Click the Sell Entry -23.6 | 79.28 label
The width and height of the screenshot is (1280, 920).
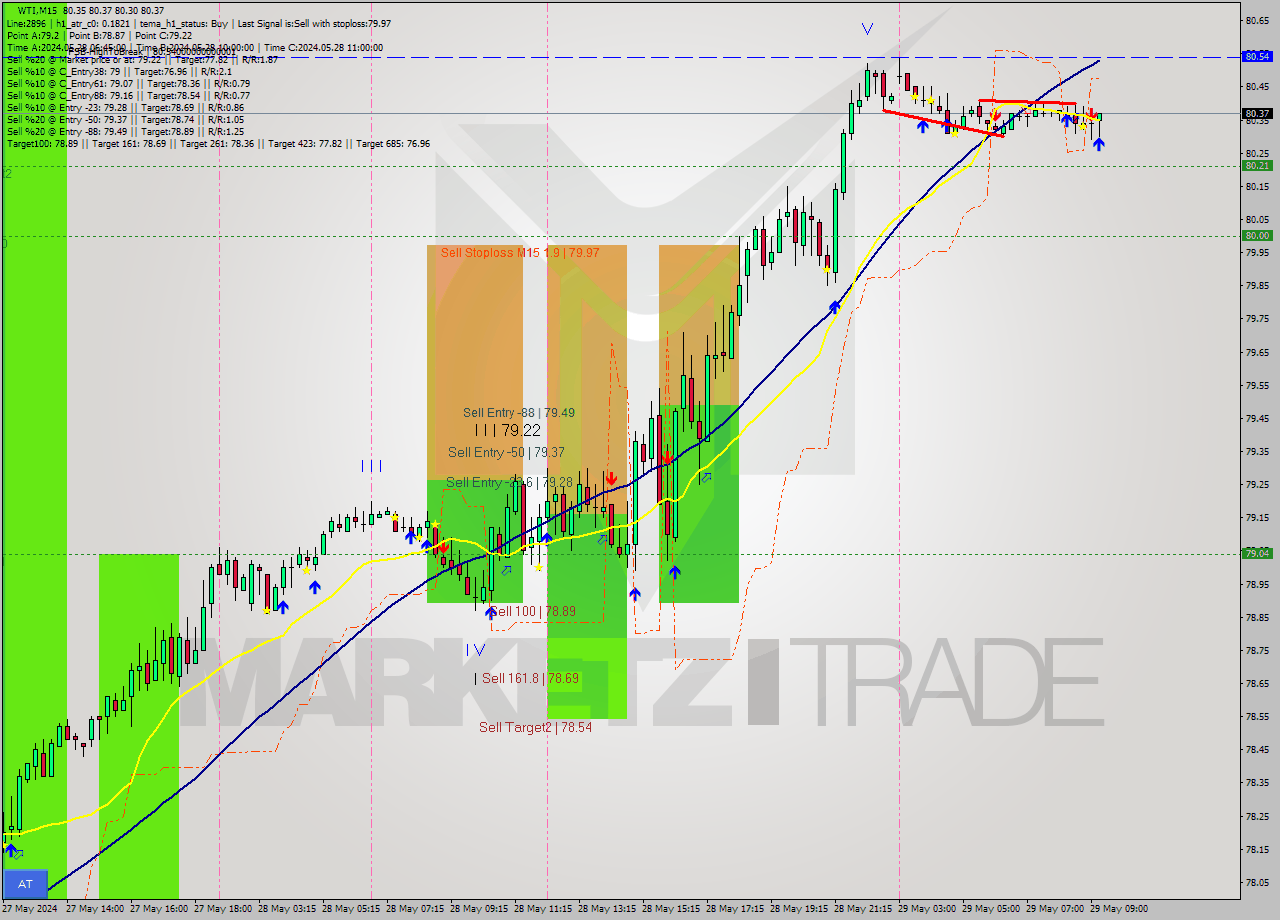click(x=509, y=482)
